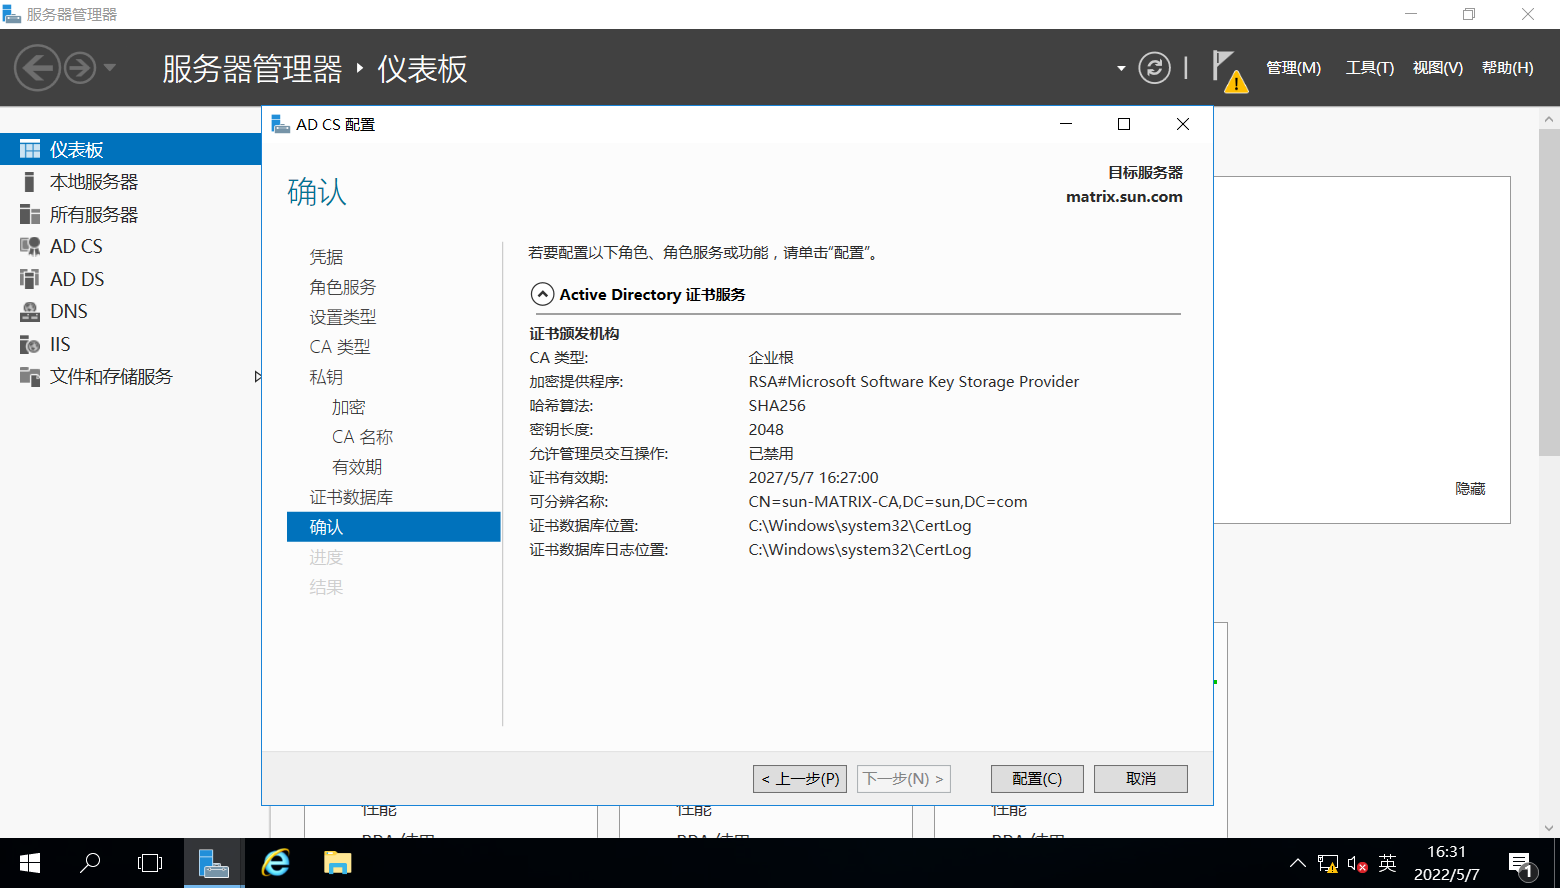
Task: Open the 管理(M) menu
Action: (x=1293, y=68)
